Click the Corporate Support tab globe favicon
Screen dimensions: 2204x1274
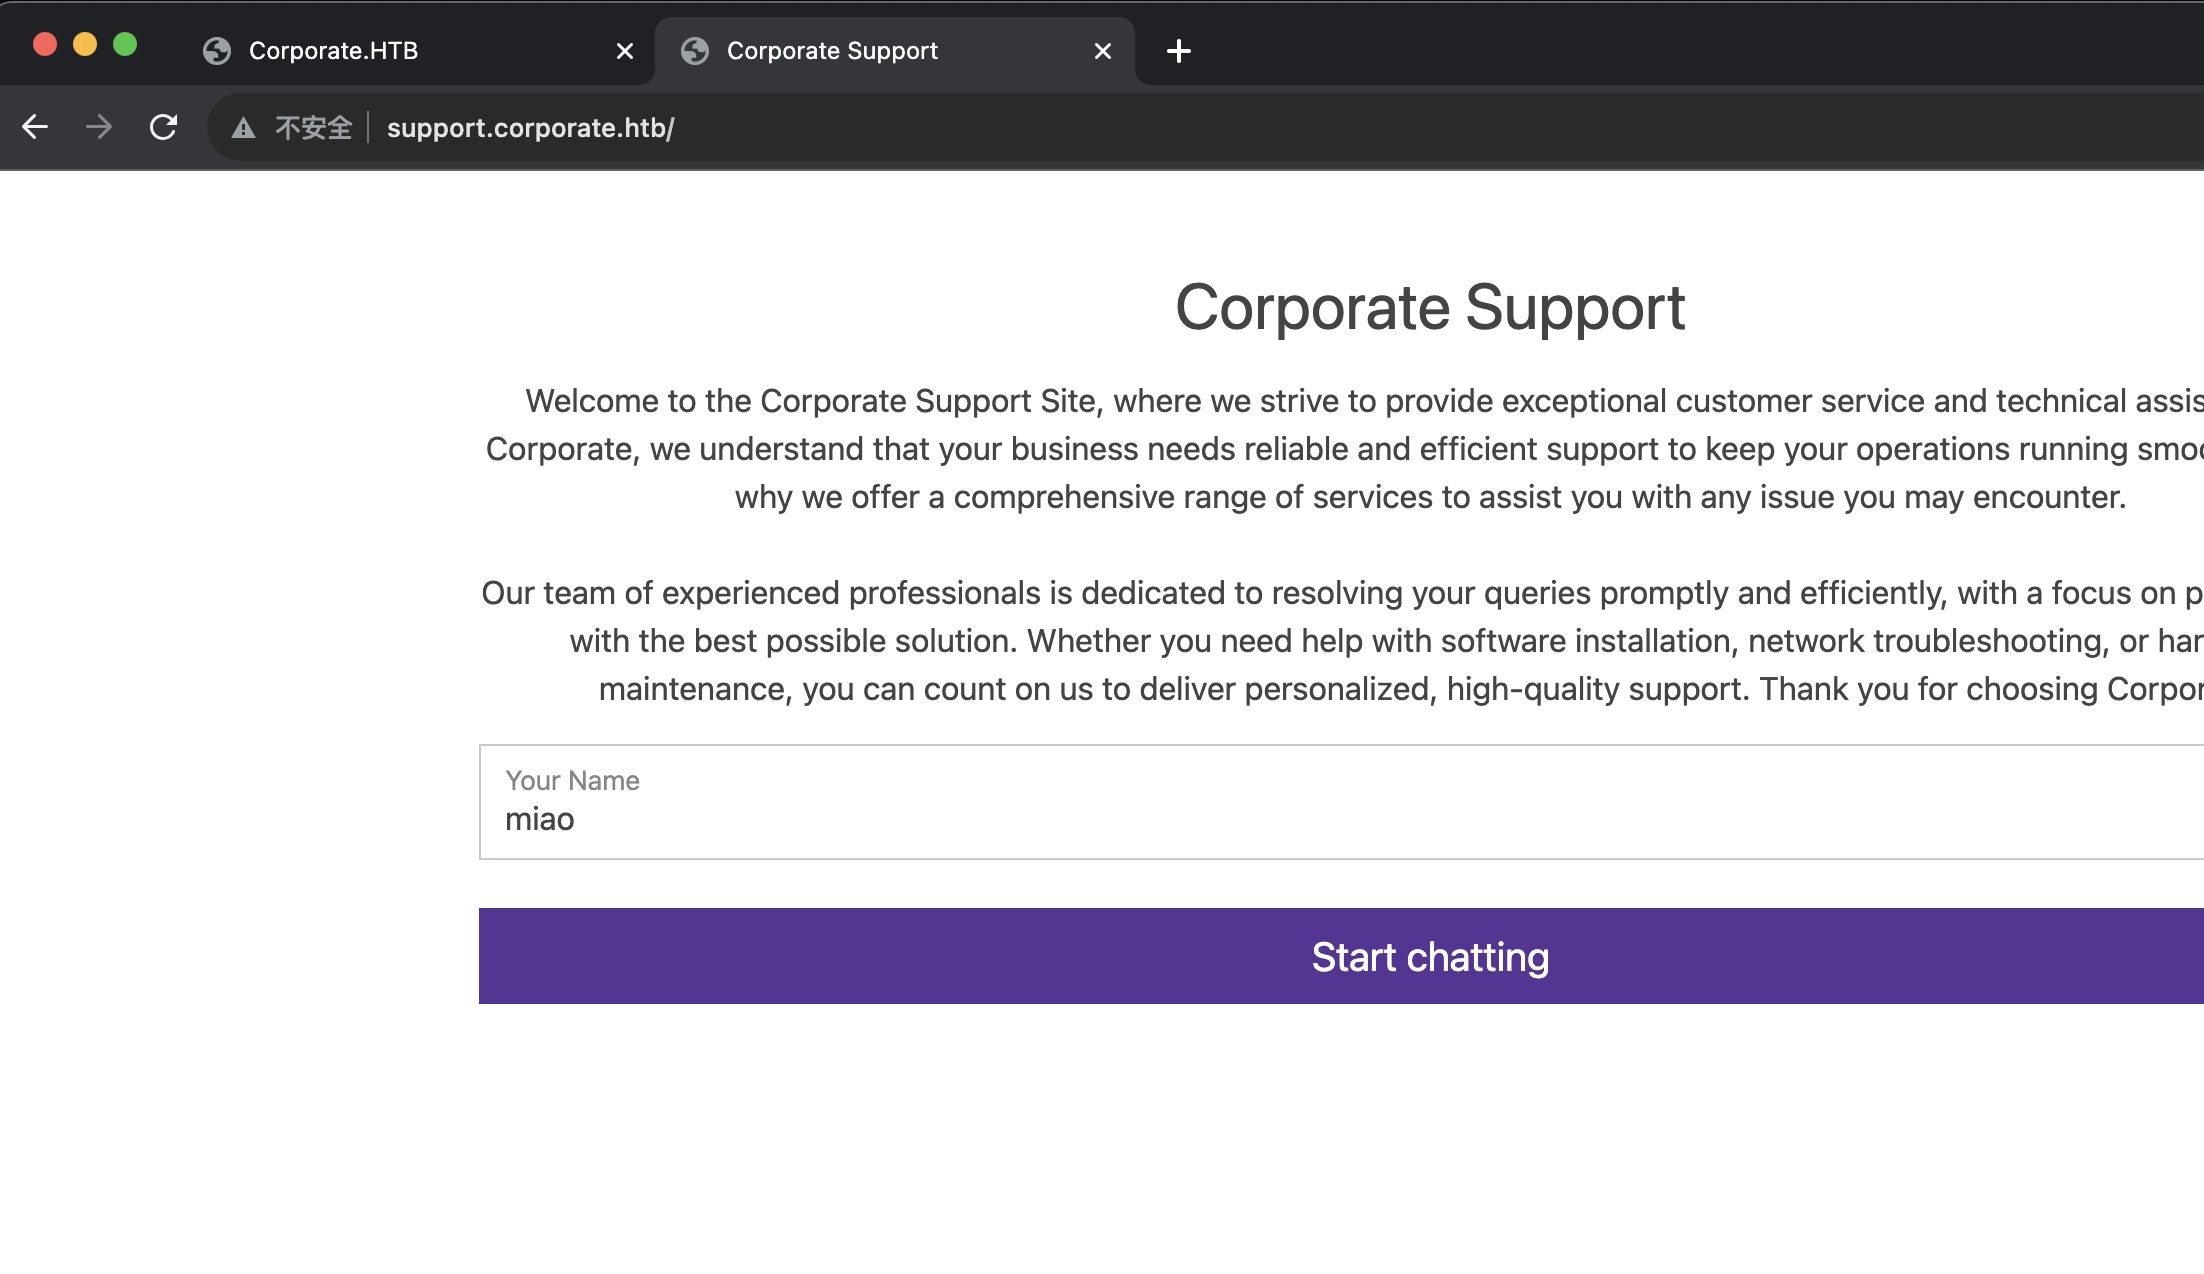point(695,51)
